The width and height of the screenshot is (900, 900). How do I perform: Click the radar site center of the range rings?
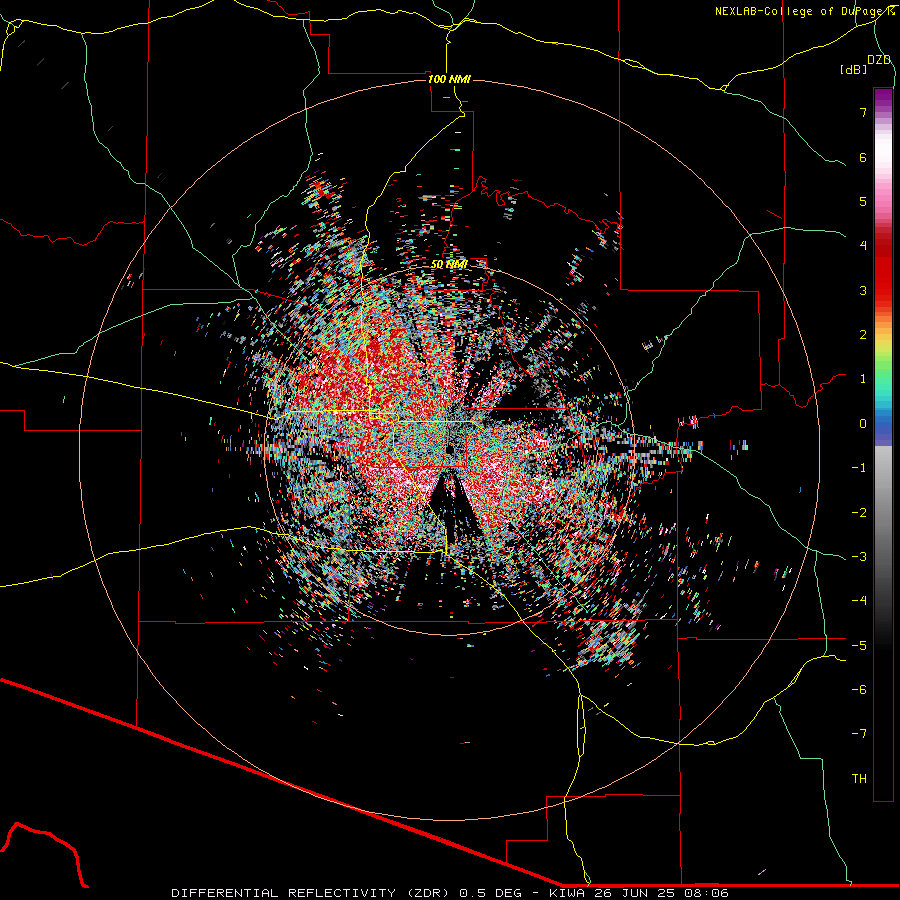(449, 449)
